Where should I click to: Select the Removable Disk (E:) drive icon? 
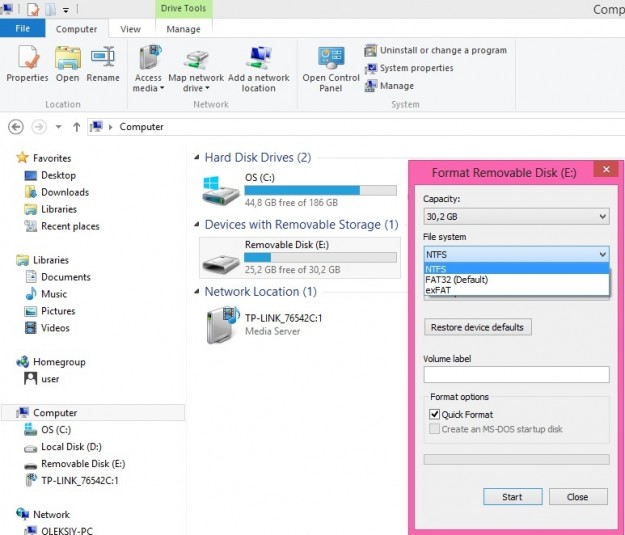[220, 262]
